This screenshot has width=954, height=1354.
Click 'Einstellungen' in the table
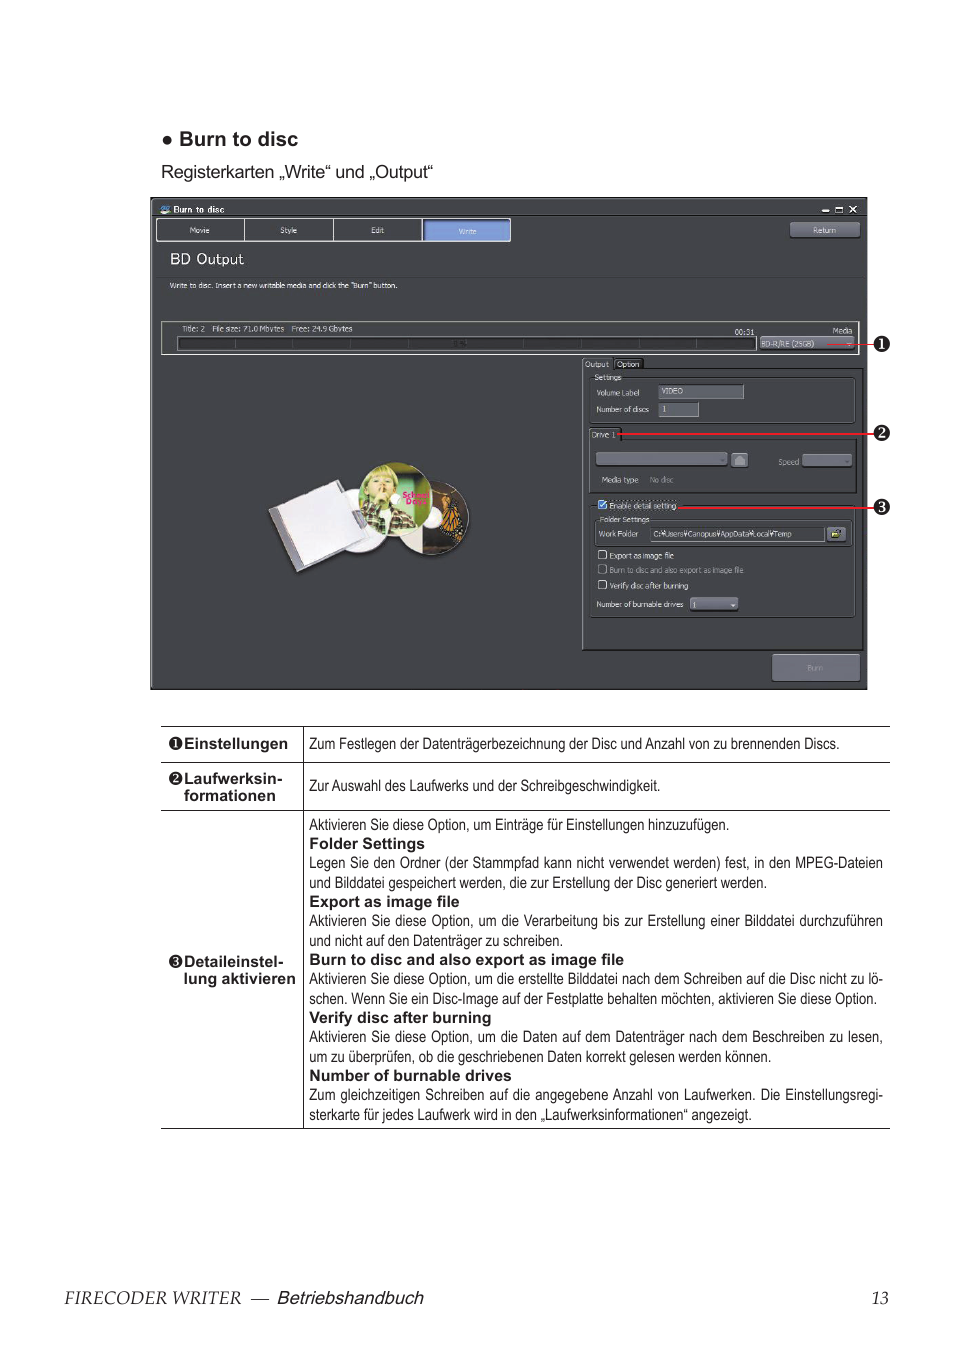(235, 744)
